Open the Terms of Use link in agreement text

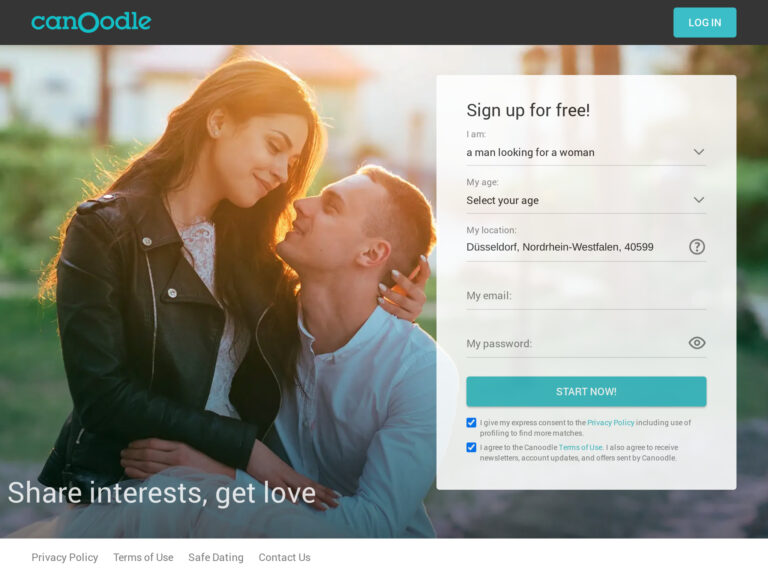[x=580, y=447]
